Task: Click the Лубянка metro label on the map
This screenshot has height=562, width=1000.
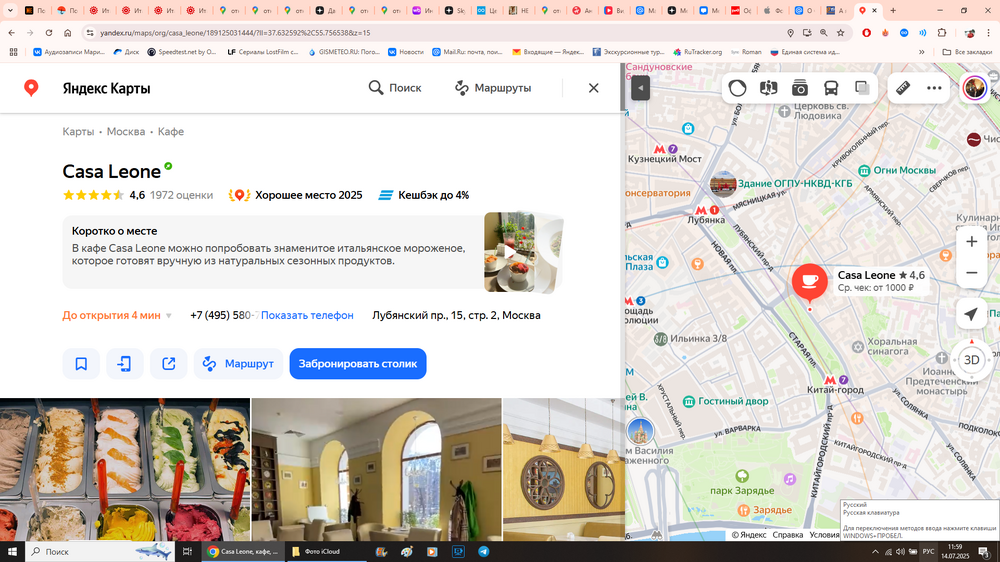Action: pos(706,219)
